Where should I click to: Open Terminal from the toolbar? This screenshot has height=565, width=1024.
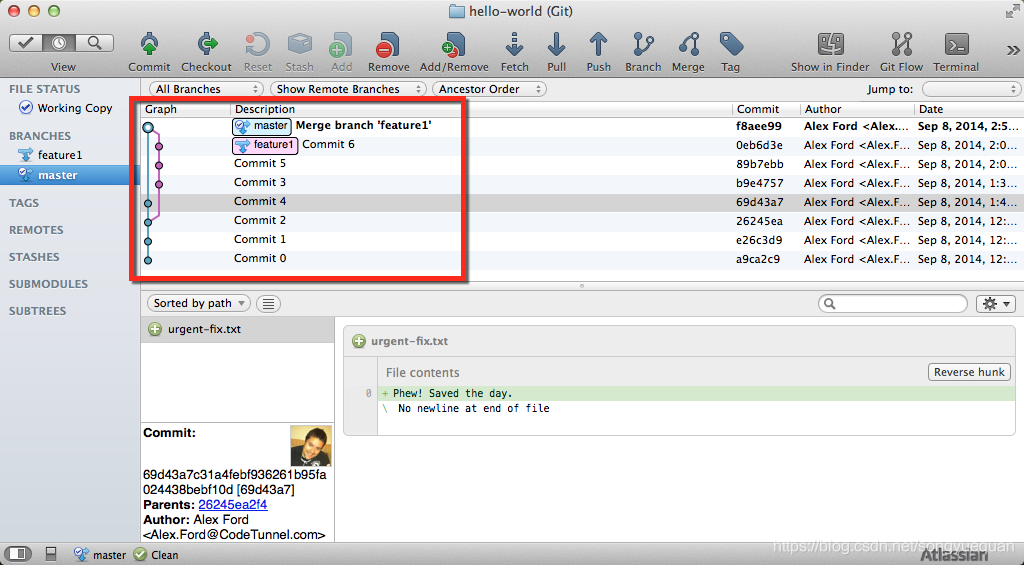pos(956,44)
